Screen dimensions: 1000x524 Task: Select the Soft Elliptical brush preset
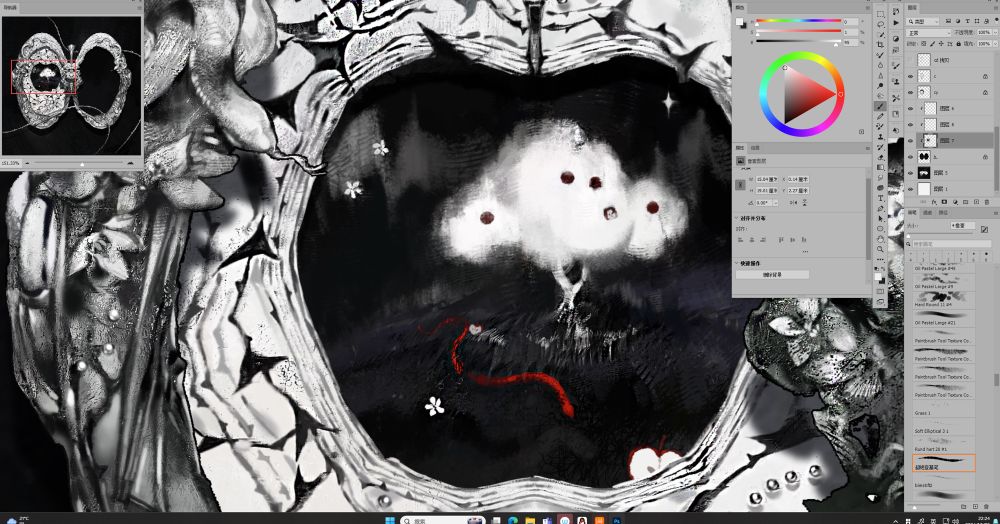point(942,426)
